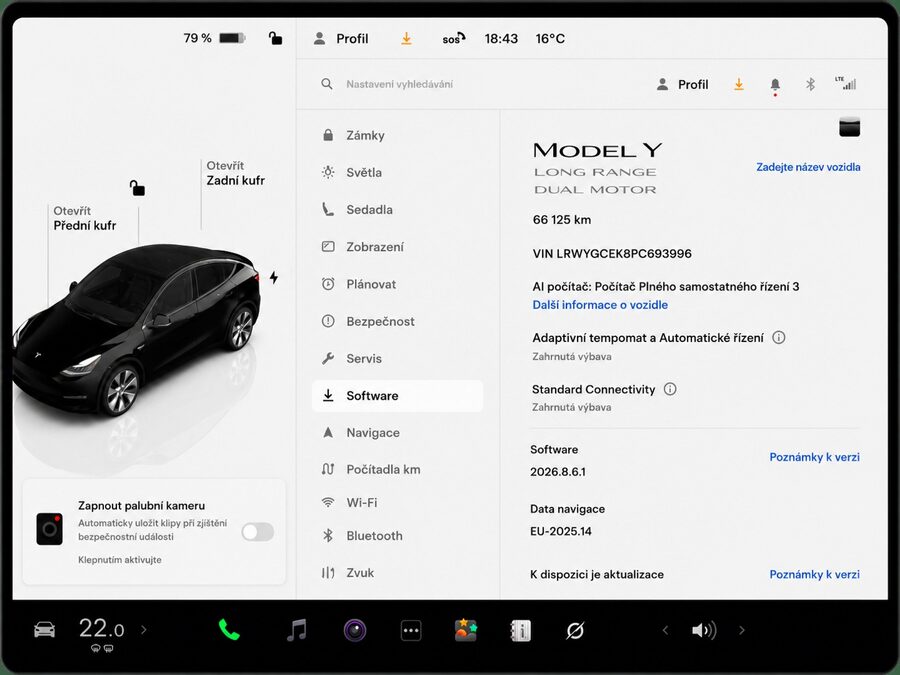Tap the orange download icon in top status bar
The height and width of the screenshot is (675, 900).
pyautogui.click(x=406, y=38)
